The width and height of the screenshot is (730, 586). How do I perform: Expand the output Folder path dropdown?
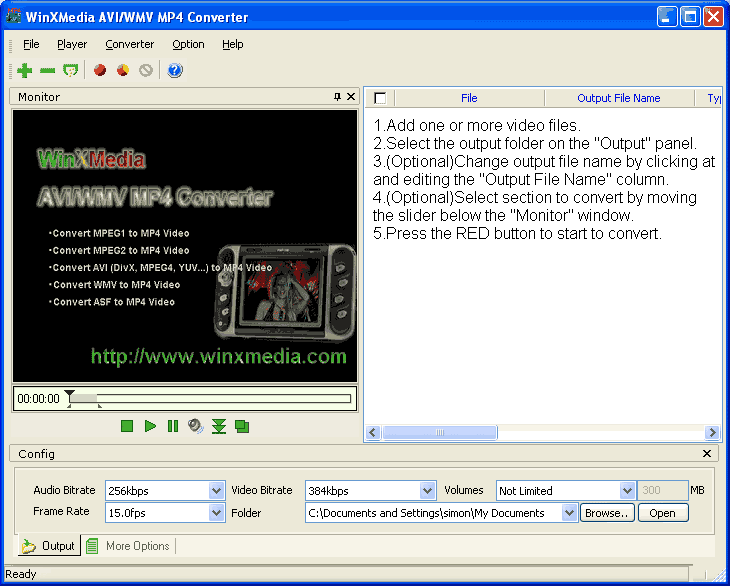point(569,513)
